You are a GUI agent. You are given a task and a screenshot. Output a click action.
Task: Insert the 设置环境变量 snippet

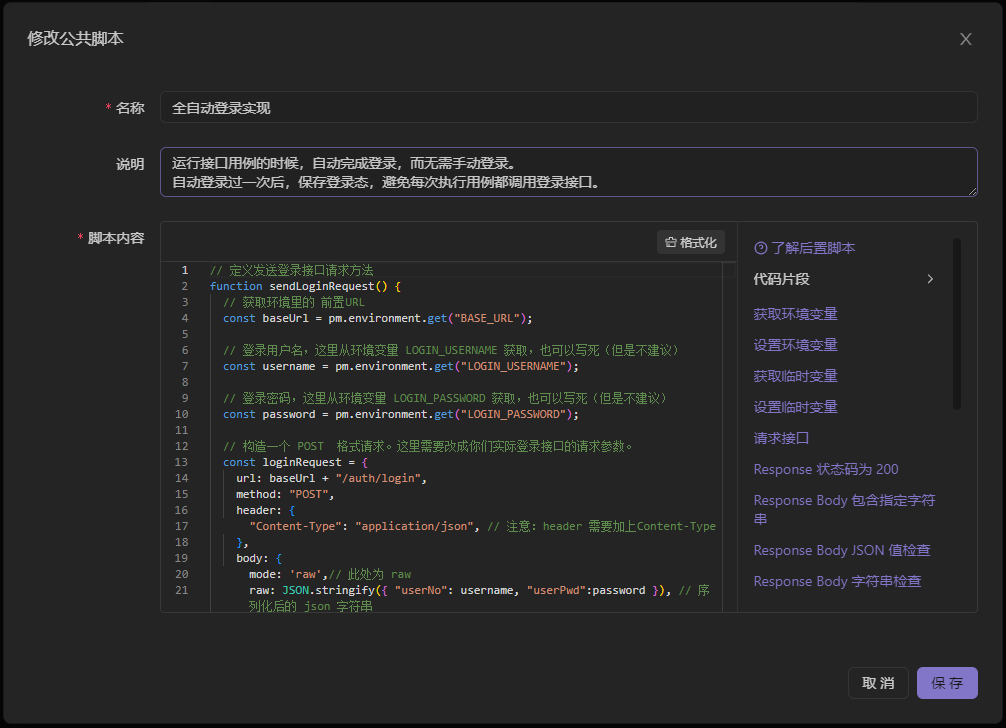(795, 345)
